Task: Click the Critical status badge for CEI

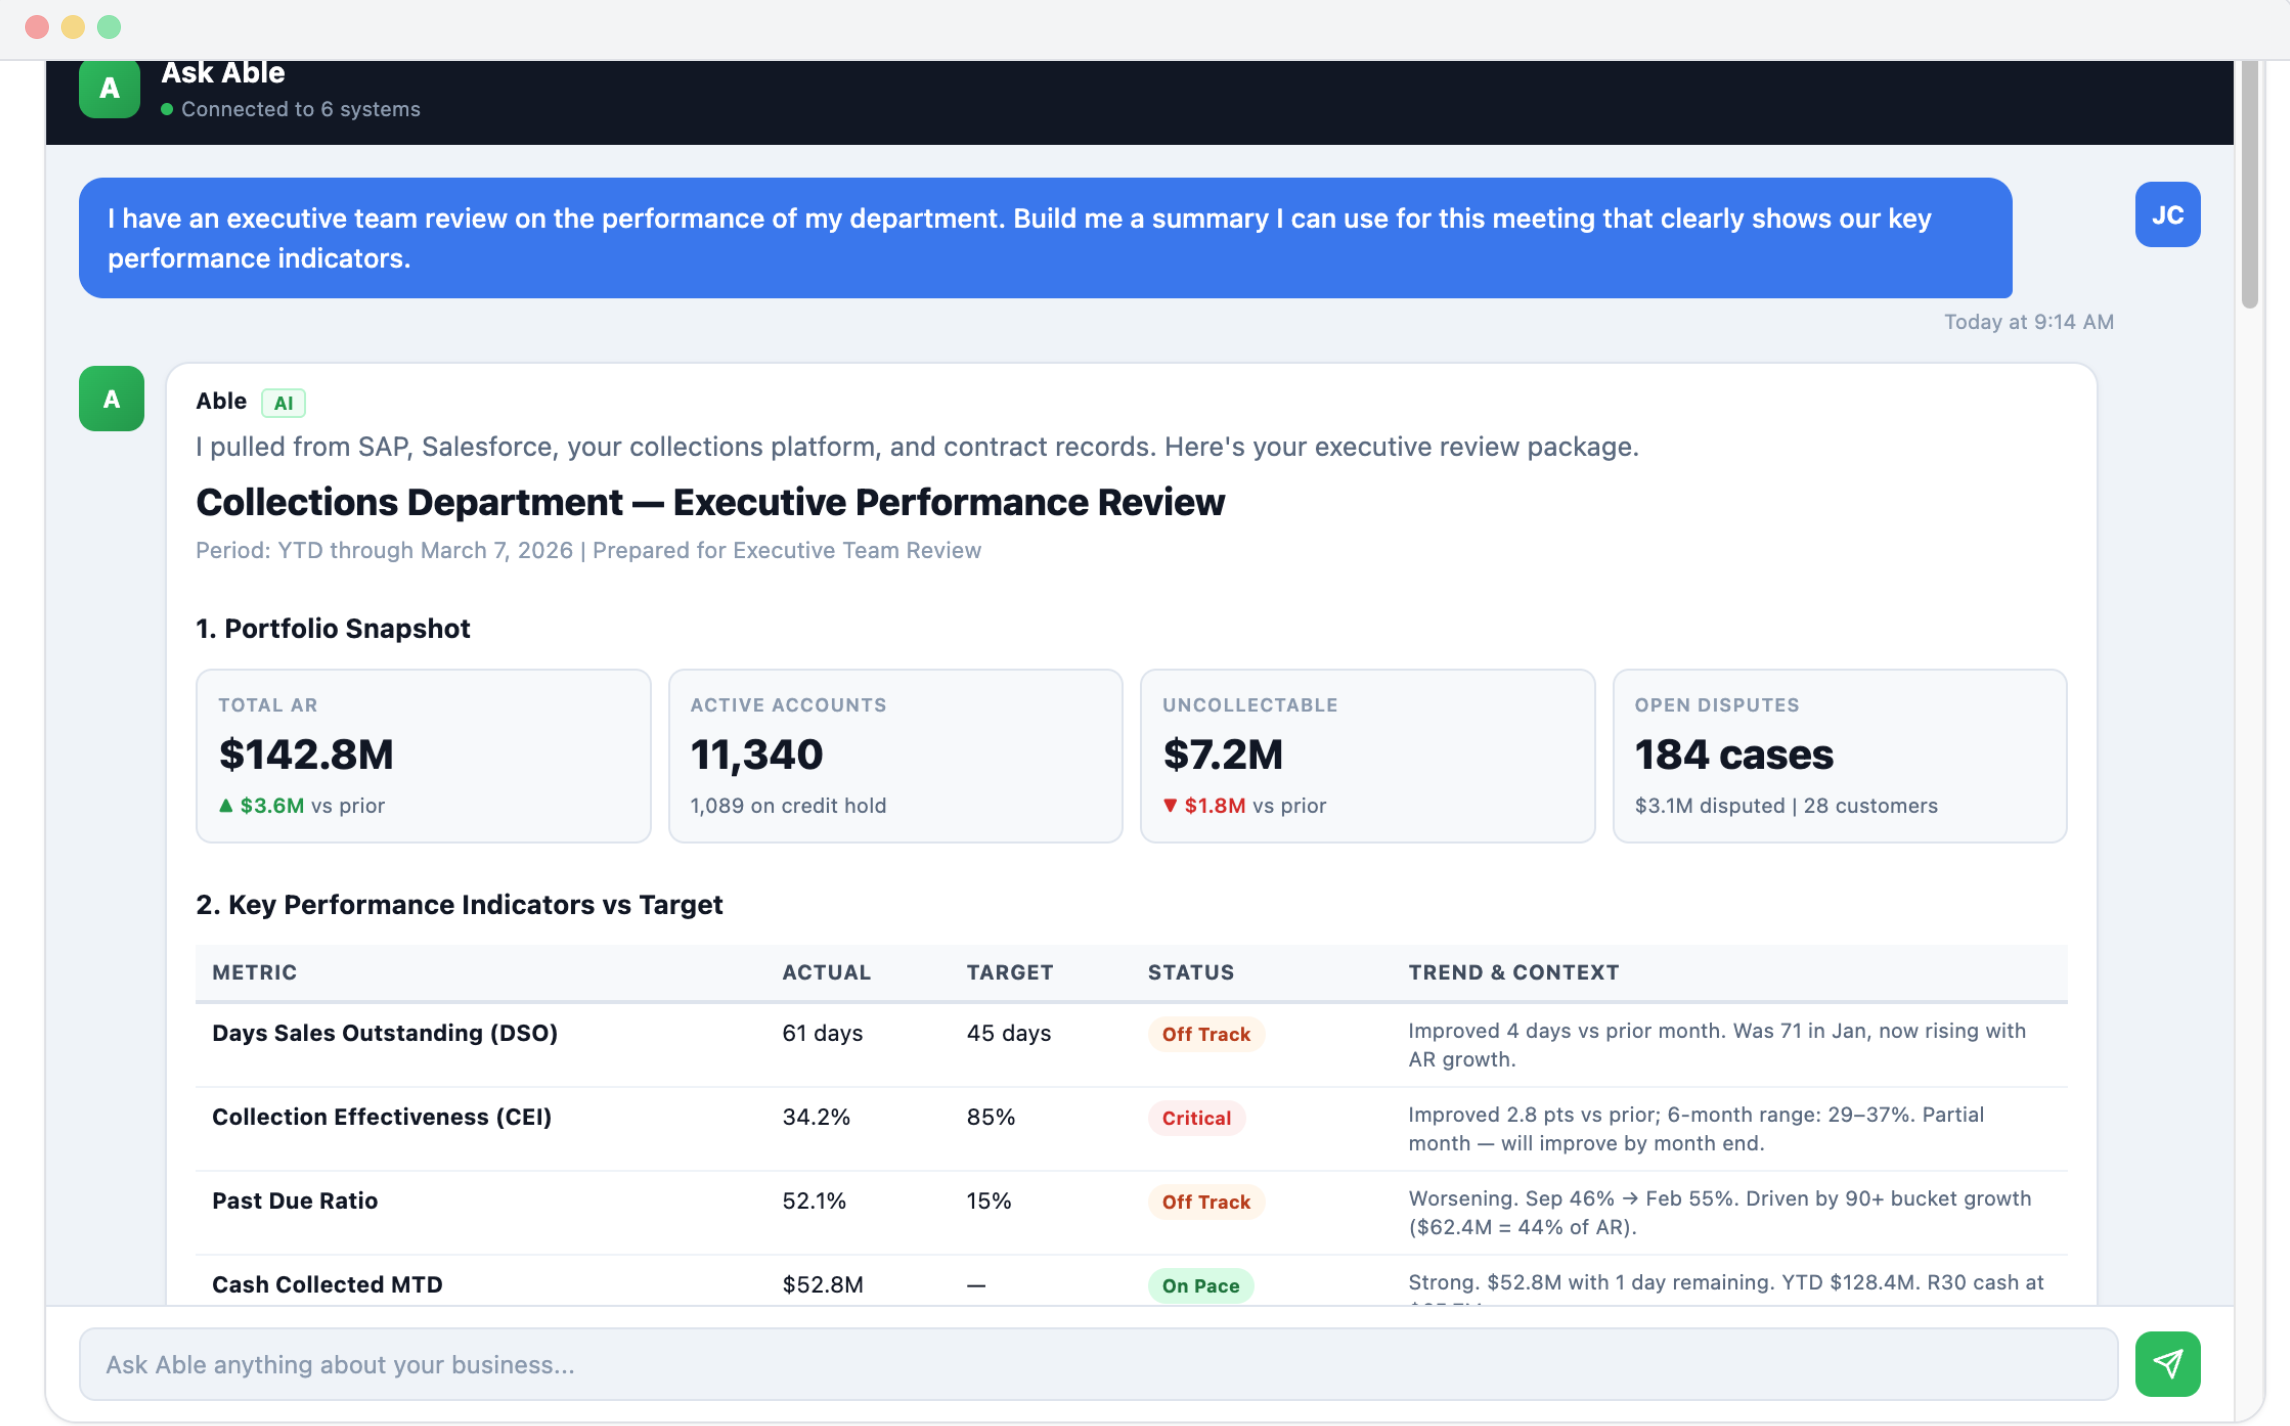Action: pos(1195,1118)
